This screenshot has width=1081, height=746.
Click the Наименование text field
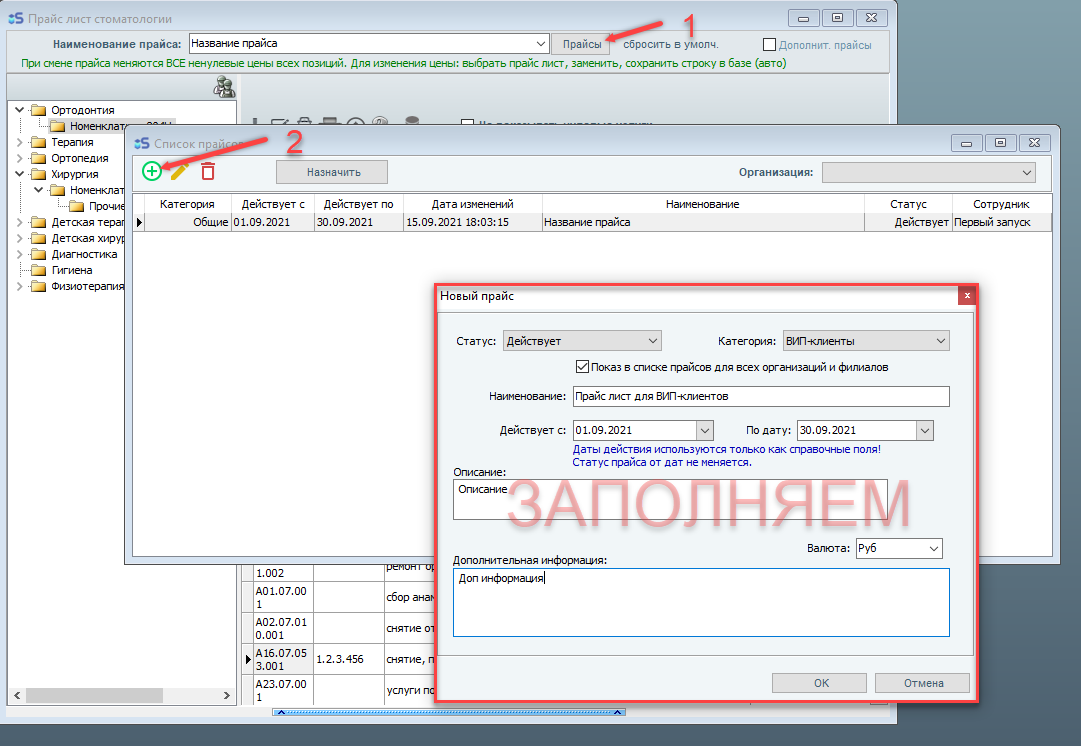760,396
